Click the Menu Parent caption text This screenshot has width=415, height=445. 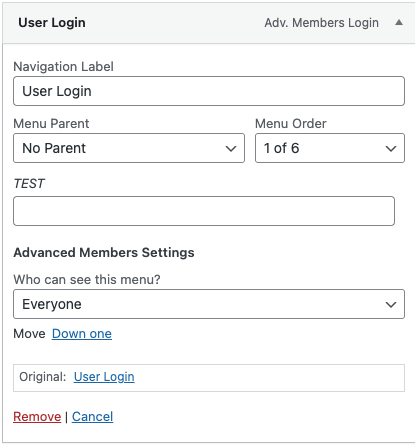[51, 124]
